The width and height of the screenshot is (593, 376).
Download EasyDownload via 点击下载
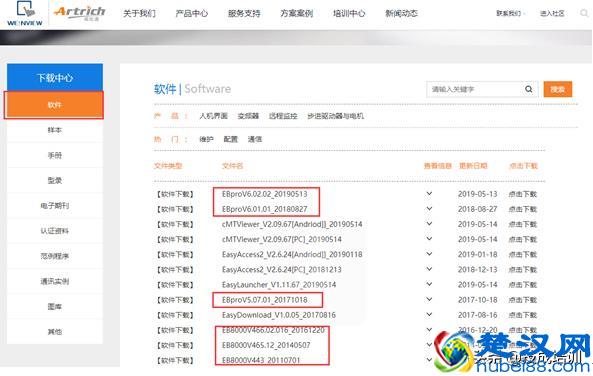pyautogui.click(x=523, y=315)
